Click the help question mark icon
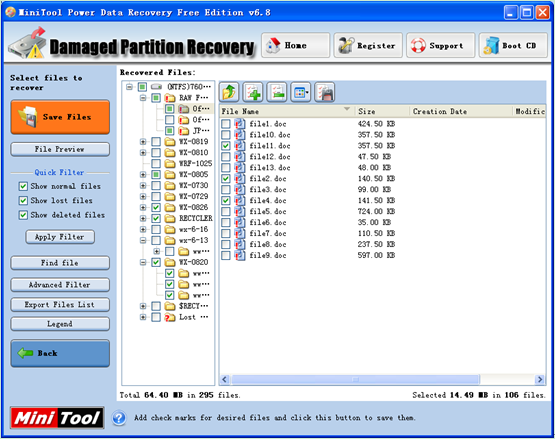This screenshot has height=439, width=555. (119, 418)
